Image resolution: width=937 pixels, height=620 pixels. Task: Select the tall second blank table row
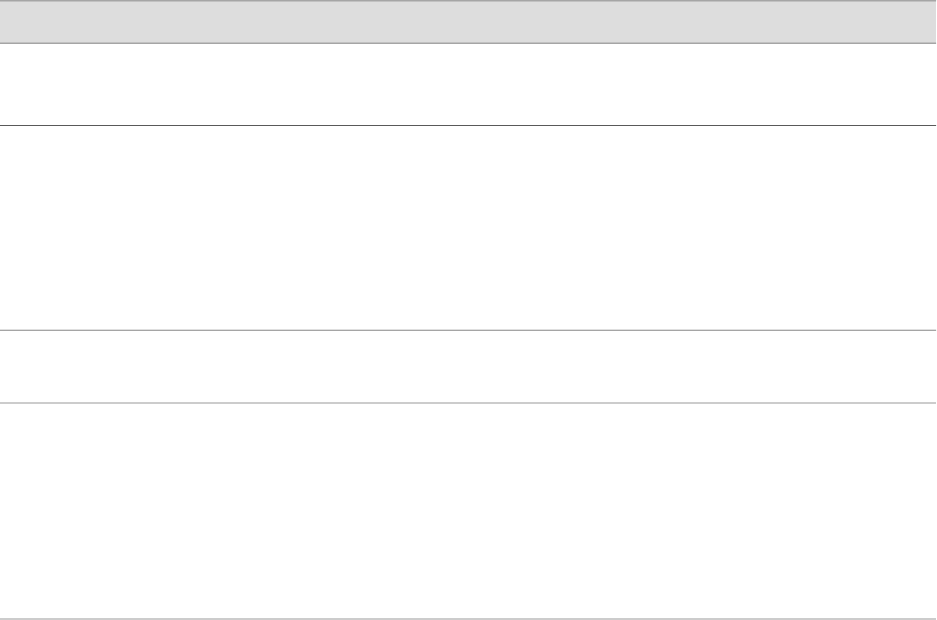click(468, 227)
